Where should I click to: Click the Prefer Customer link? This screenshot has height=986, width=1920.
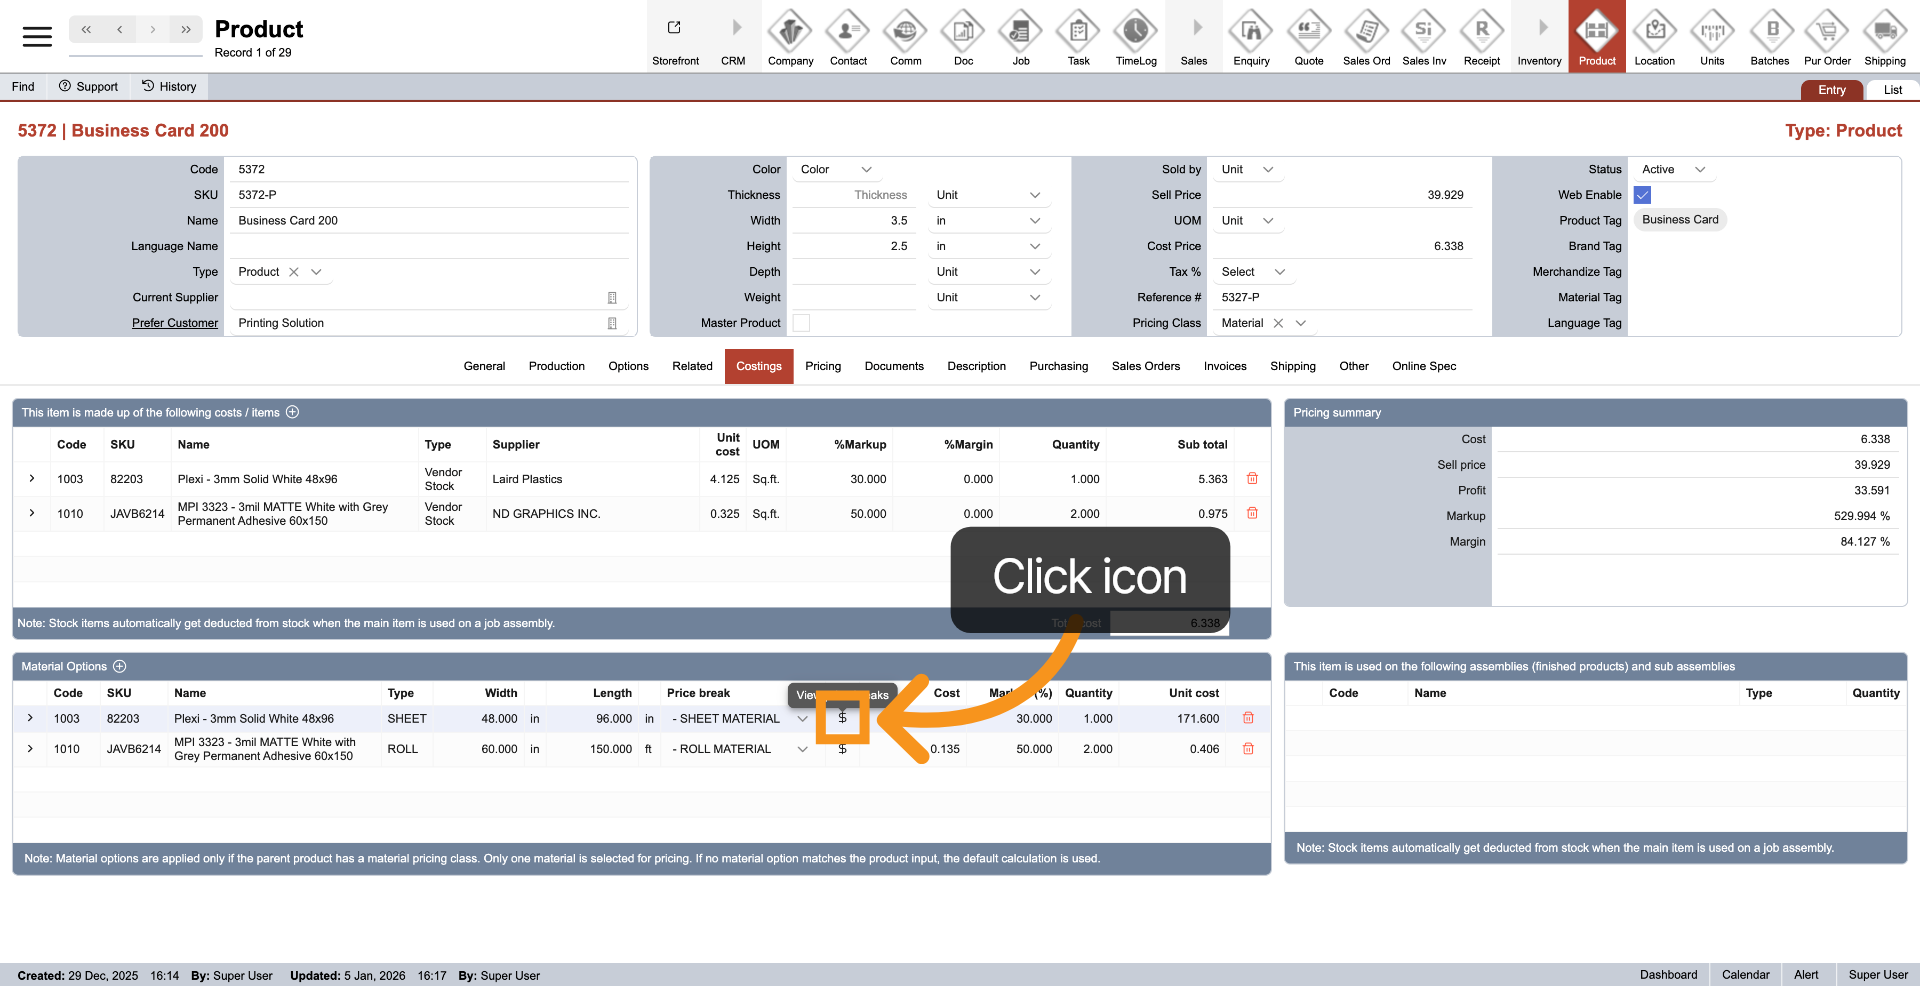tap(175, 323)
